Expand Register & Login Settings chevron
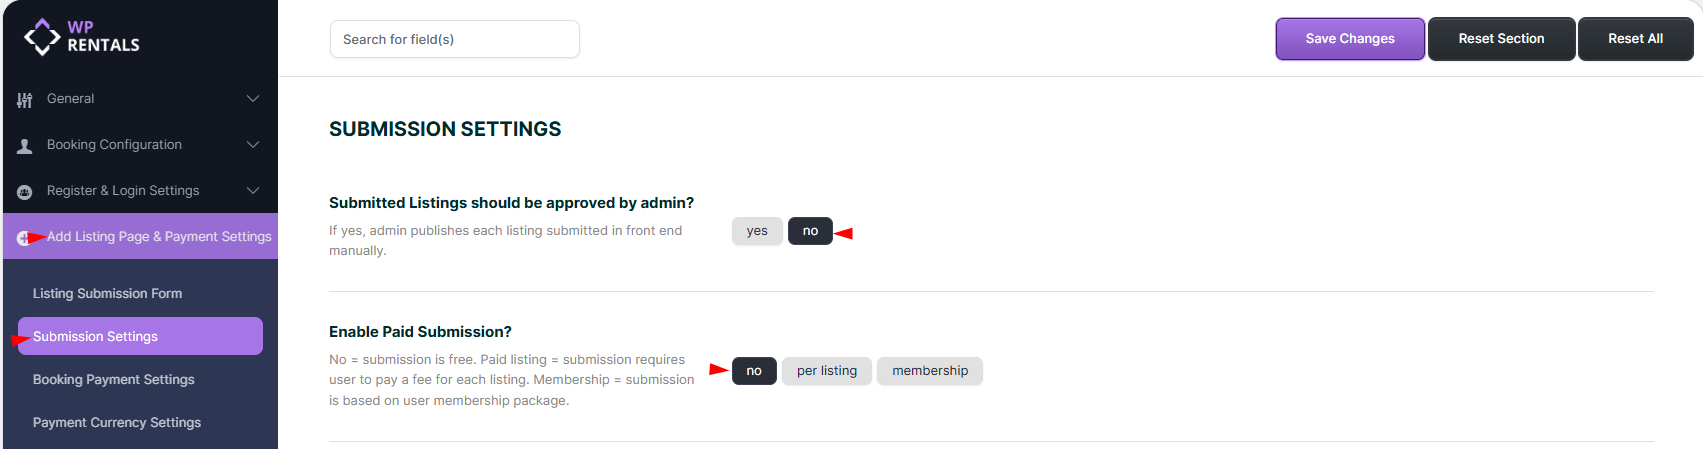The image size is (1703, 449). [253, 191]
